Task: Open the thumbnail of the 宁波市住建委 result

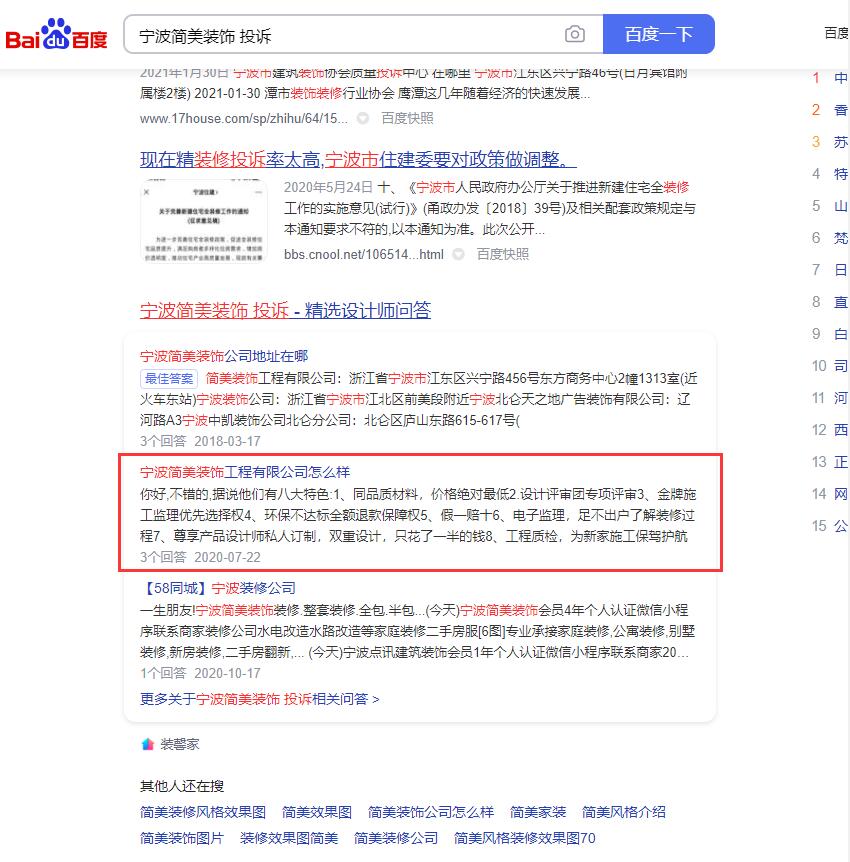Action: click(204, 221)
